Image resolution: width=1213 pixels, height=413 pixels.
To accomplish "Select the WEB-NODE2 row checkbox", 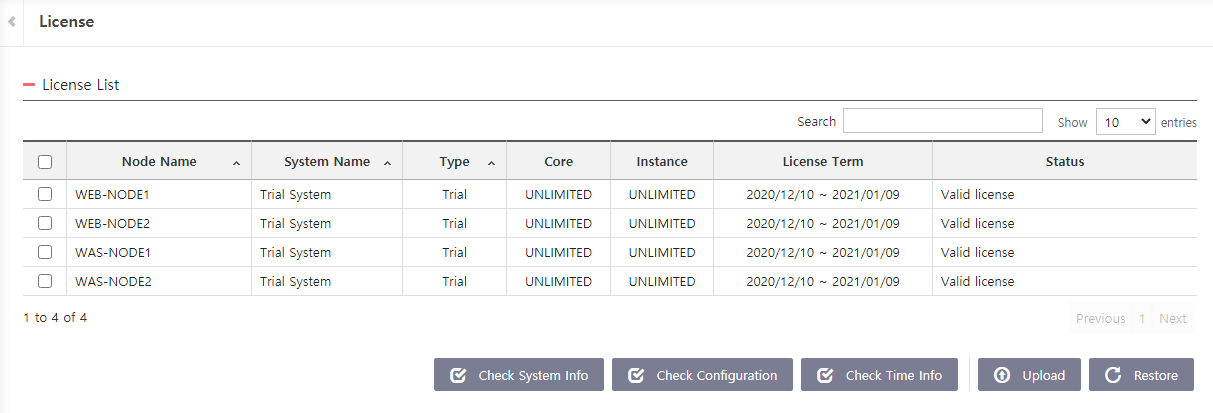I will (x=45, y=223).
